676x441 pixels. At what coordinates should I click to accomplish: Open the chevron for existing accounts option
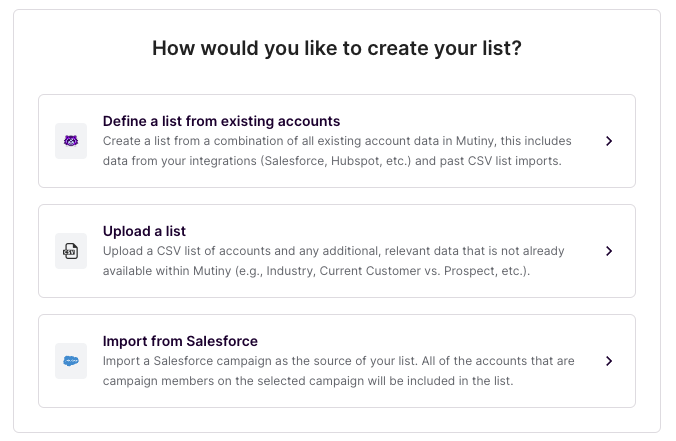point(609,141)
